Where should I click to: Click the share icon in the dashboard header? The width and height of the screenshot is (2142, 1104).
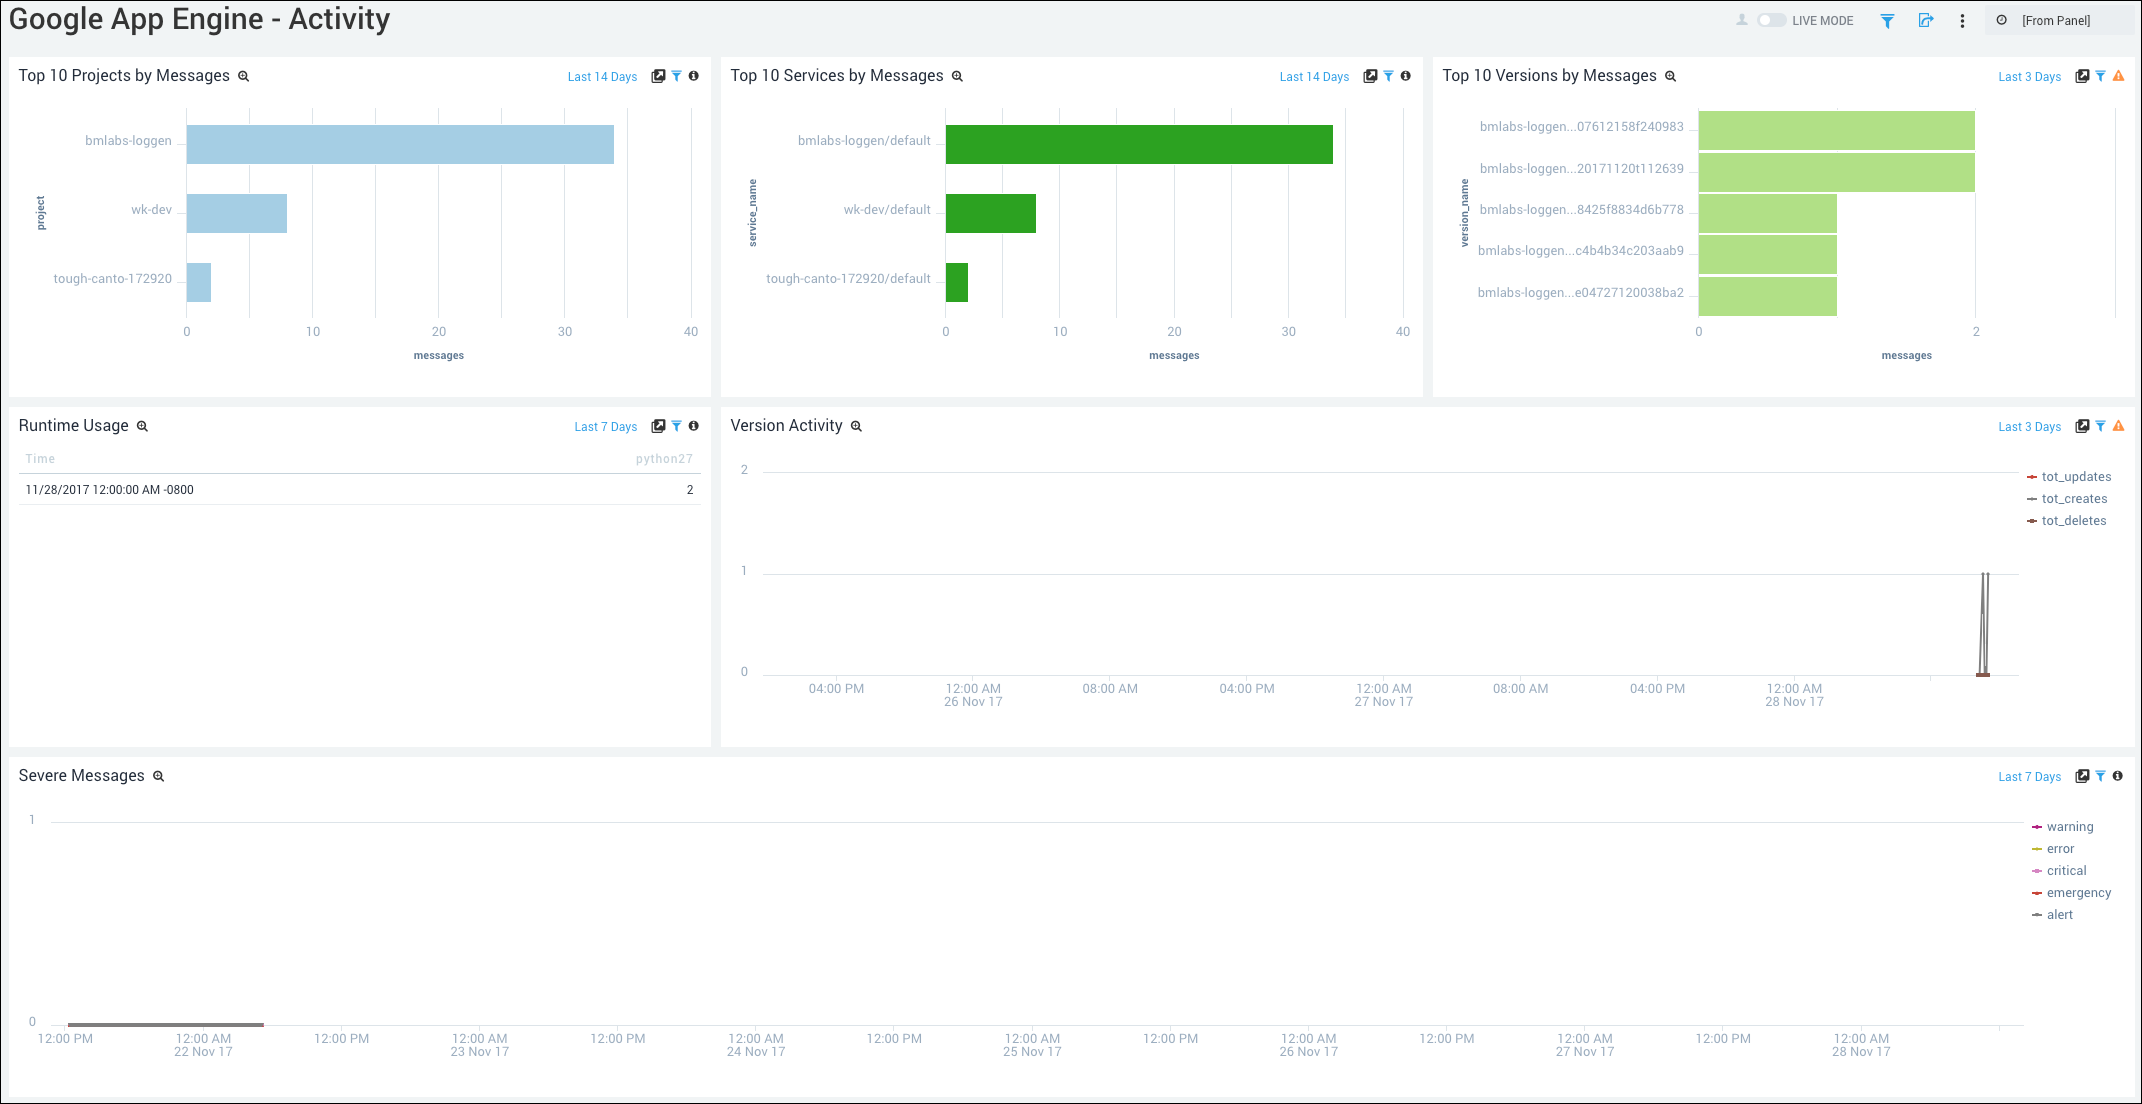(1926, 20)
